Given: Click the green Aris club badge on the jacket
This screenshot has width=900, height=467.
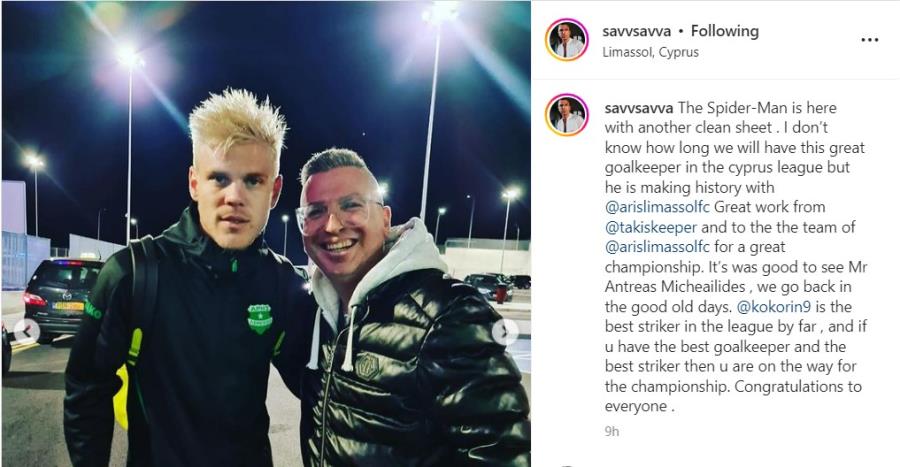Looking at the screenshot, I should point(259,318).
